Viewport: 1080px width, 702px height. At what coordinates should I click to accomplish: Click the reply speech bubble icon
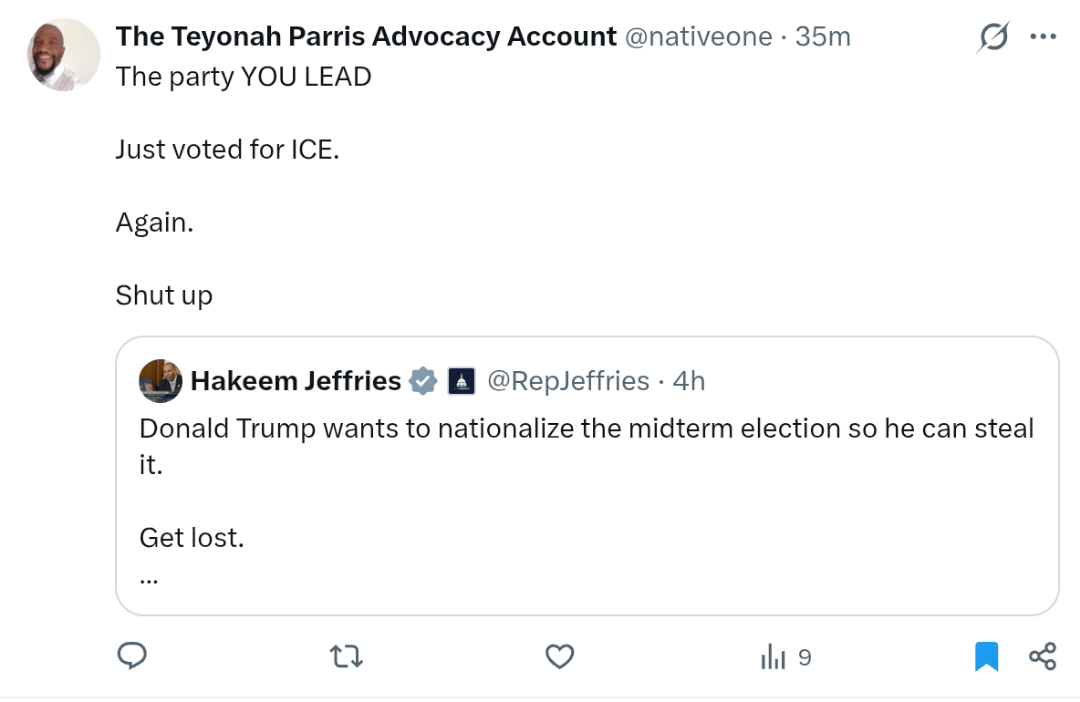(132, 656)
